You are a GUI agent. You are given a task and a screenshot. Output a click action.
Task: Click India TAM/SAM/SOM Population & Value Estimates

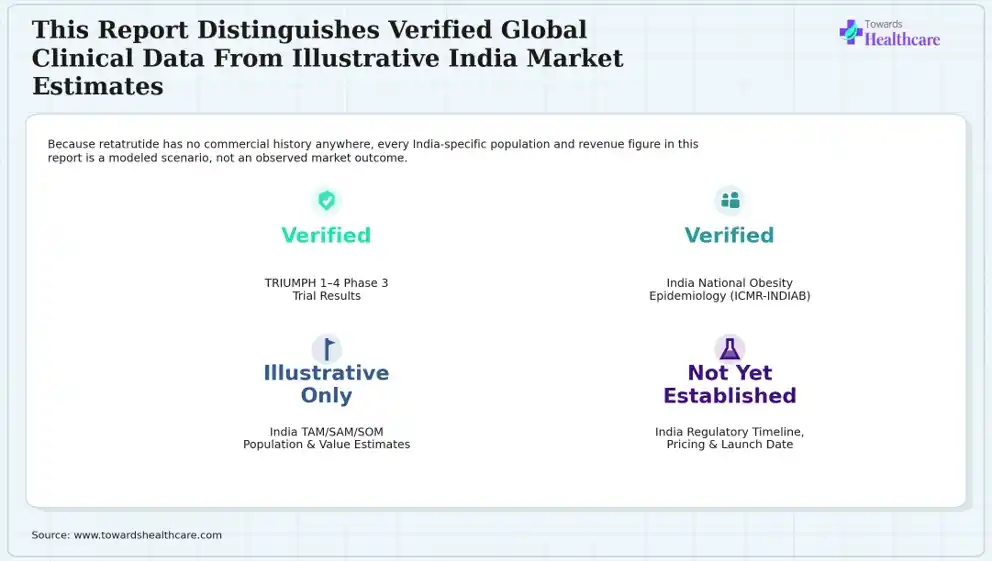coord(326,438)
